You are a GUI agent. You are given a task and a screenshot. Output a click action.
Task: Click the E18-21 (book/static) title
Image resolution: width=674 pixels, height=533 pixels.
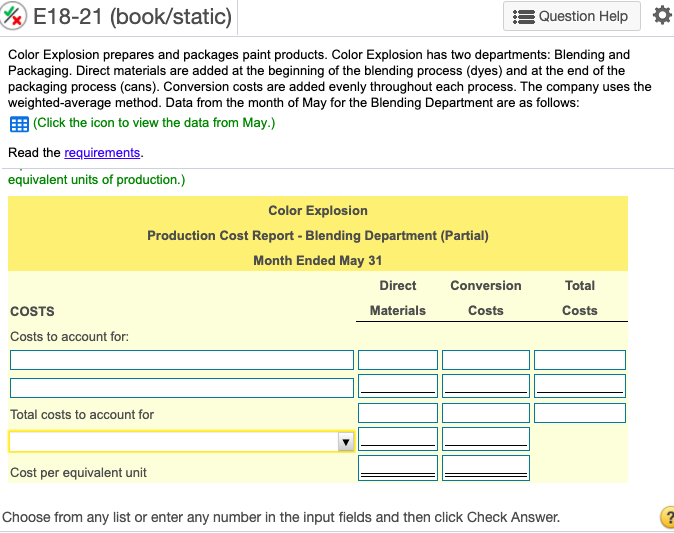click(x=132, y=17)
